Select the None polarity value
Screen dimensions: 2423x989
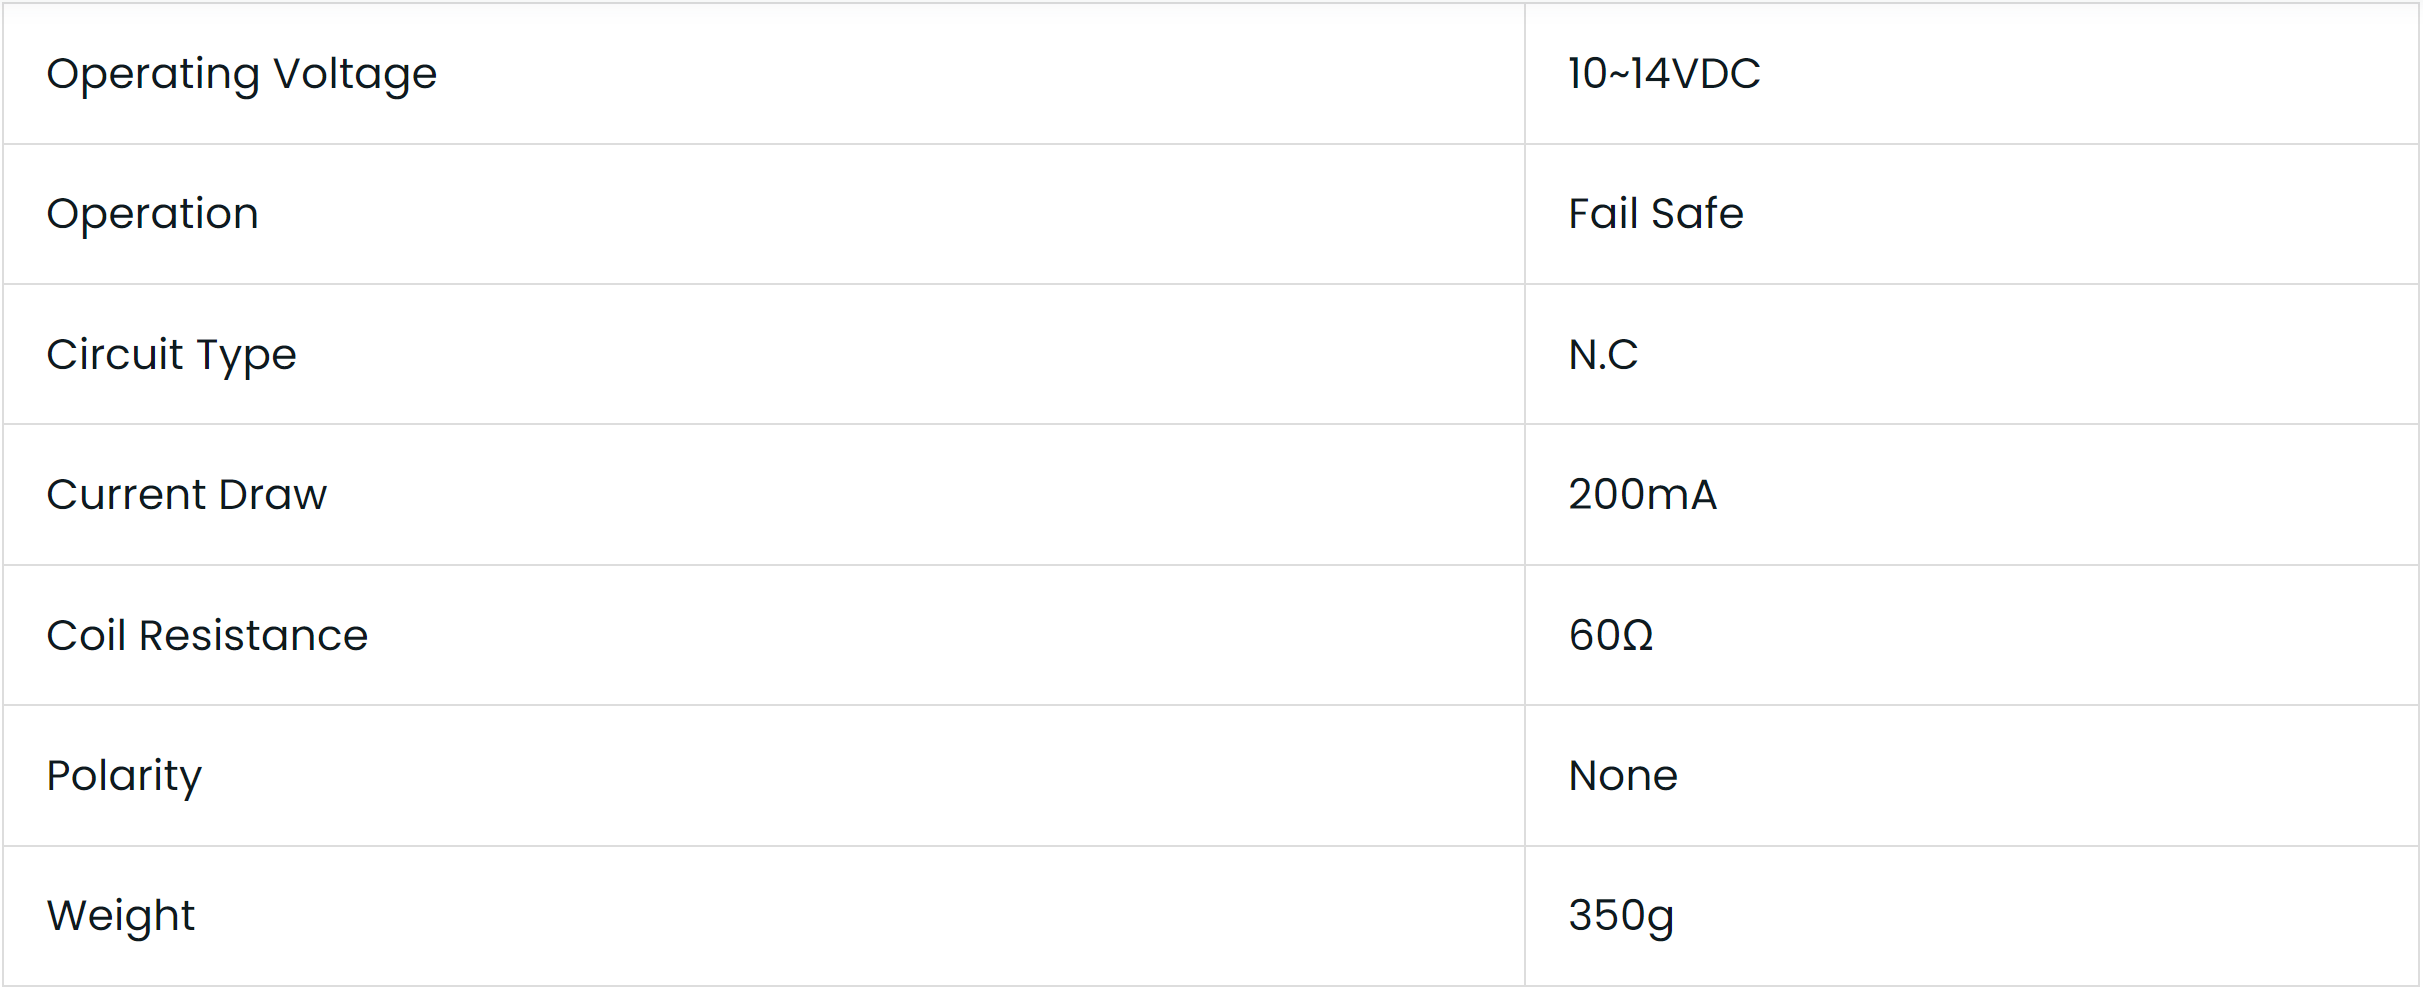(x=1622, y=776)
